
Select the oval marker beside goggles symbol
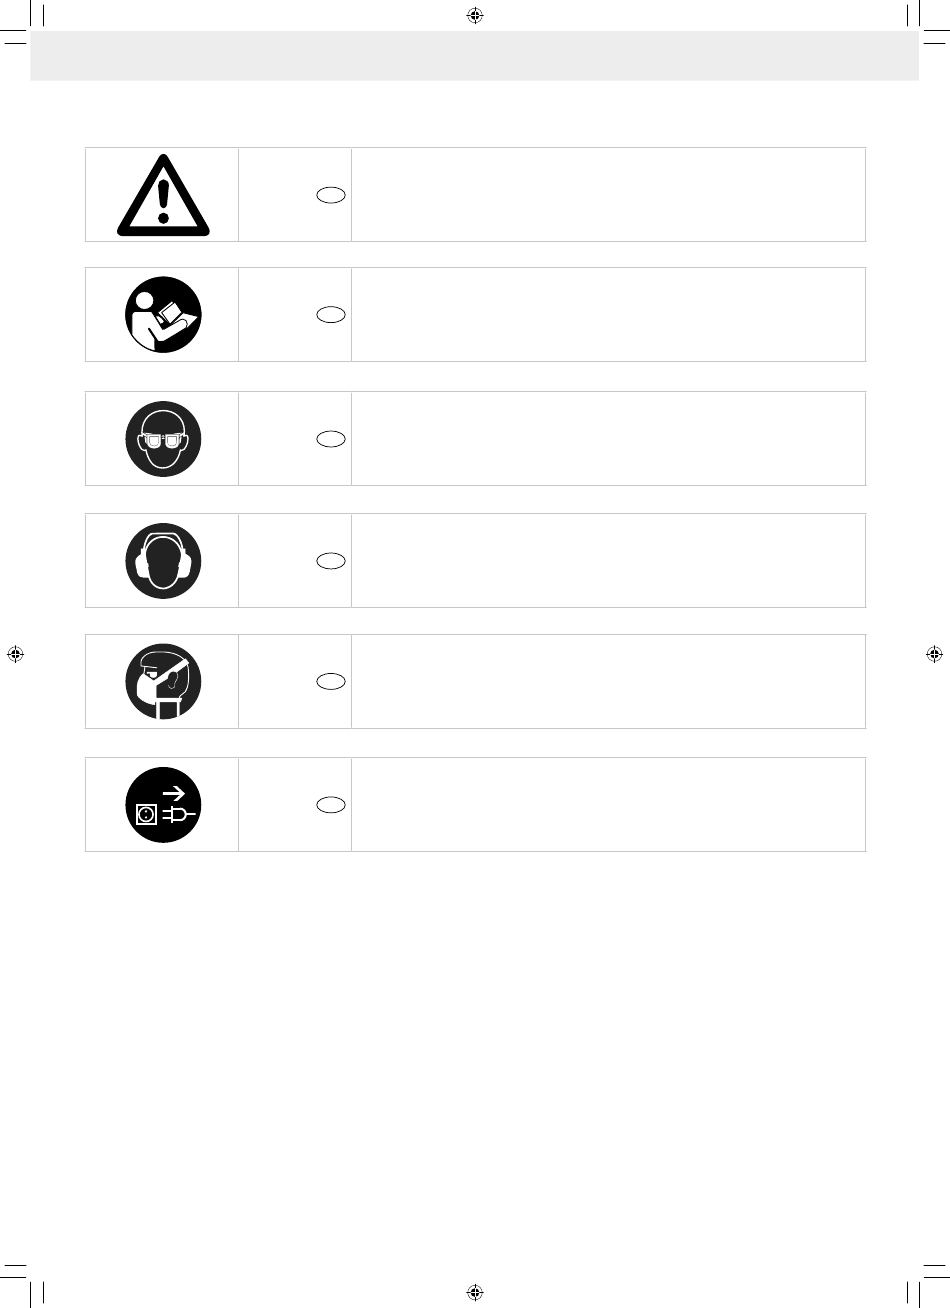(x=332, y=439)
